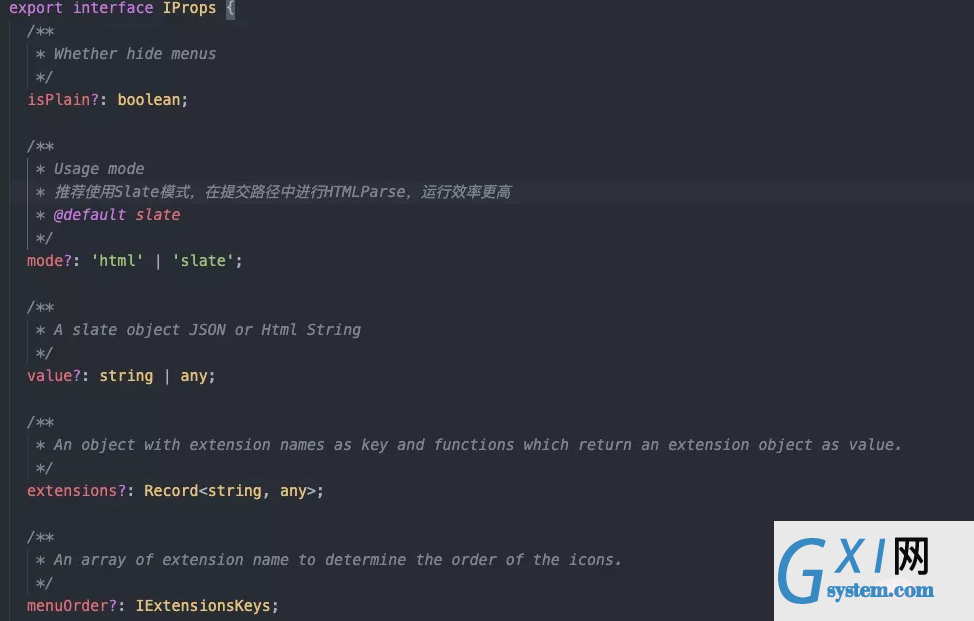The width and height of the screenshot is (974, 621).
Task: Click the comment about extension names as key
Action: (x=478, y=445)
